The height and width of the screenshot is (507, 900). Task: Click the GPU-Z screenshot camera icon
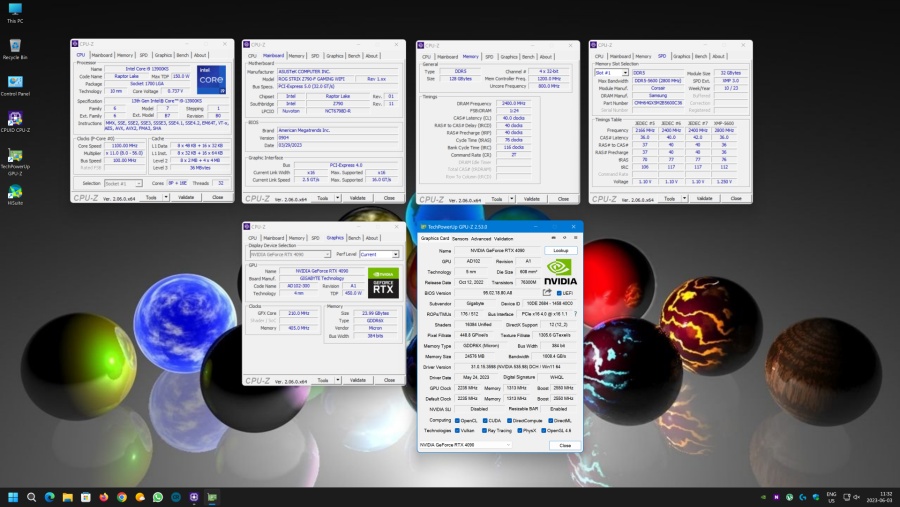coord(551,238)
